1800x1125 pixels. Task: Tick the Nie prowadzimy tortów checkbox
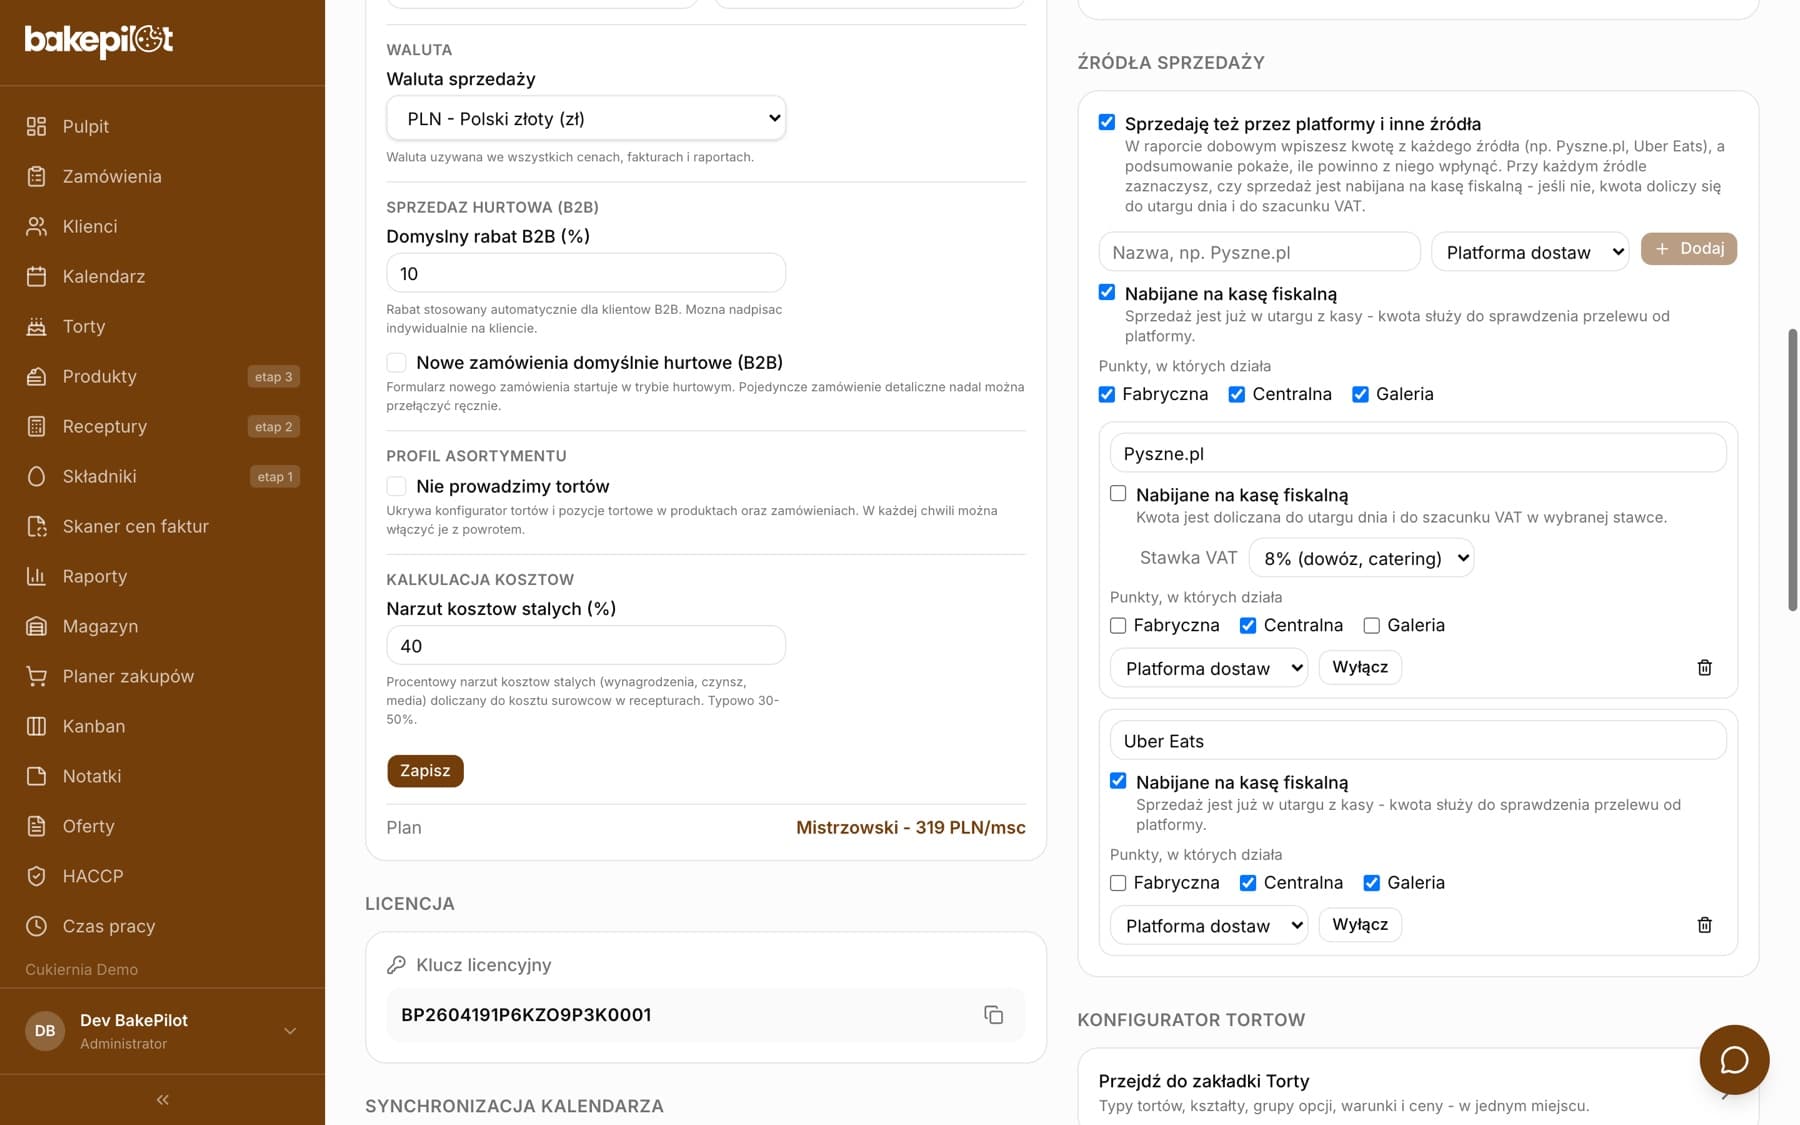pyautogui.click(x=397, y=486)
